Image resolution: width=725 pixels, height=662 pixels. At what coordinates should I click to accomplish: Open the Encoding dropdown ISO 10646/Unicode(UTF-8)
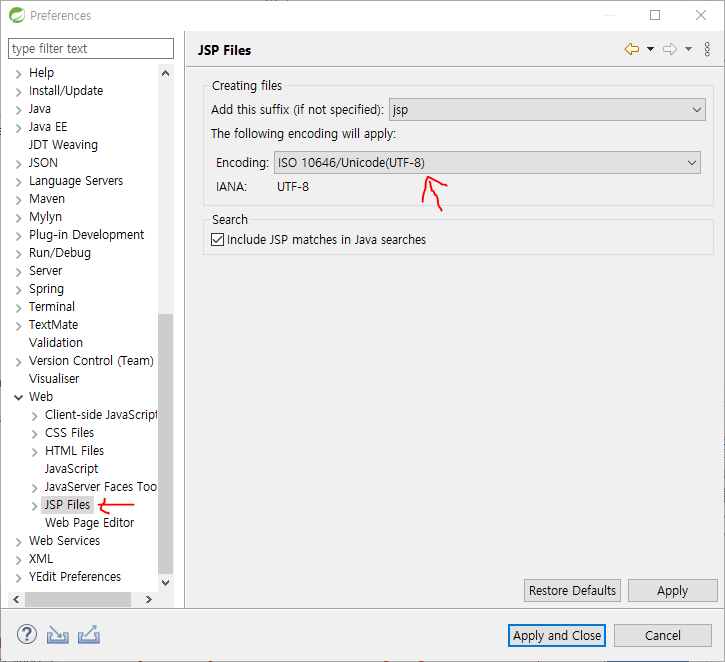487,163
